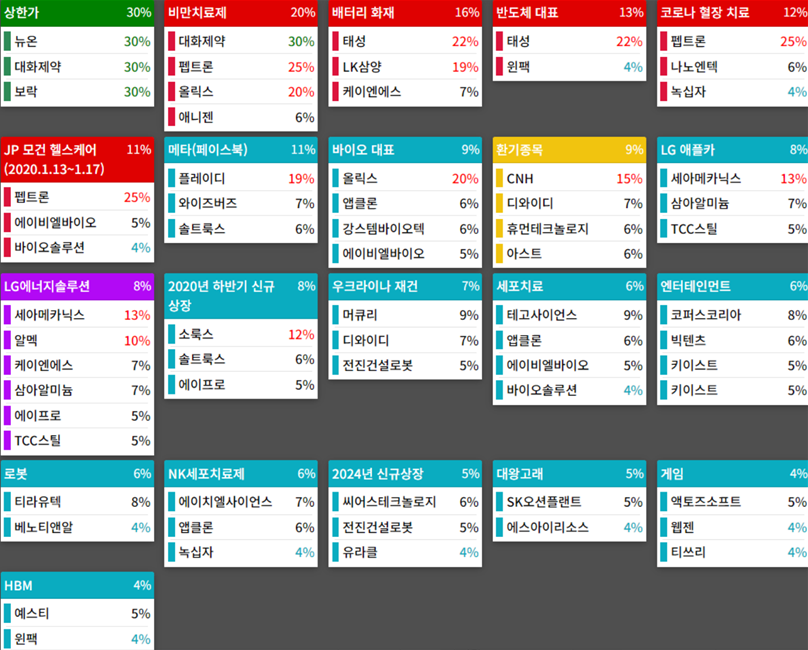
Task: Click 보락 stock row
Action: pos(77,92)
